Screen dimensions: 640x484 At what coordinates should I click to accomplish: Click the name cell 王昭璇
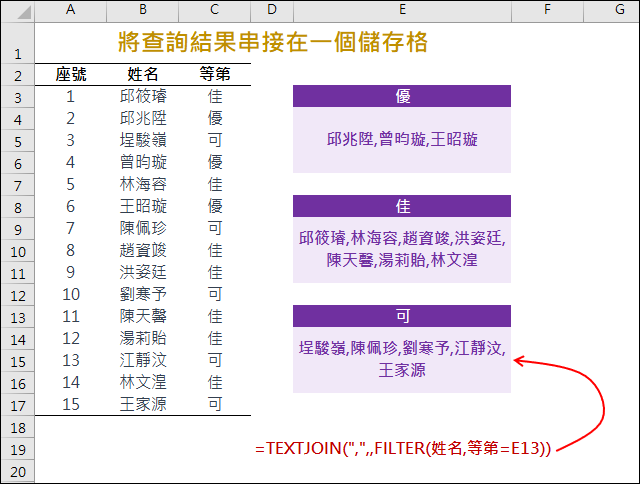coord(142,206)
